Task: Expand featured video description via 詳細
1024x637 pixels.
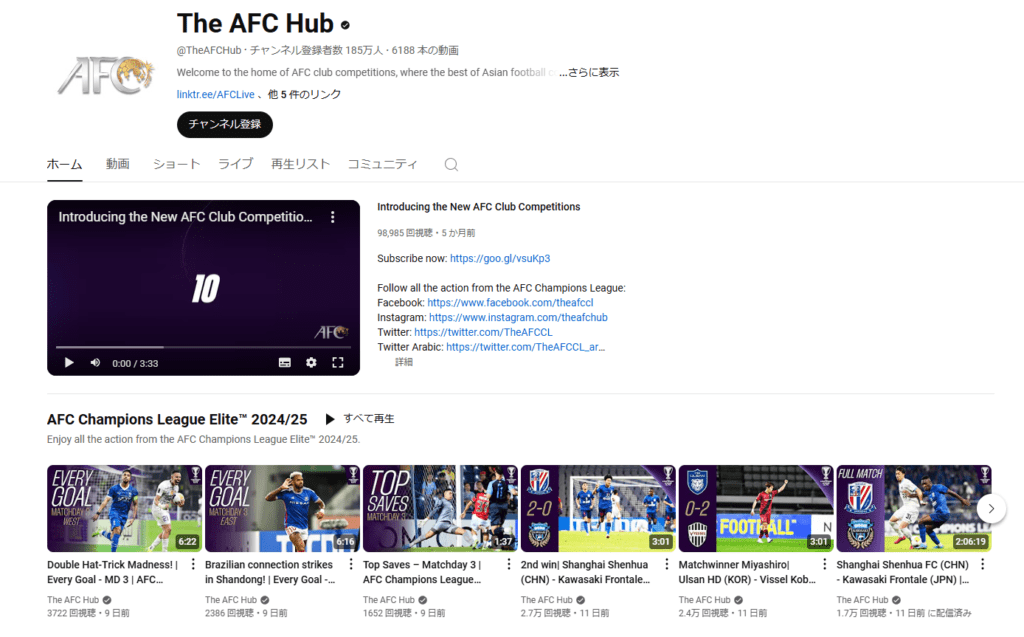Action: pos(403,362)
